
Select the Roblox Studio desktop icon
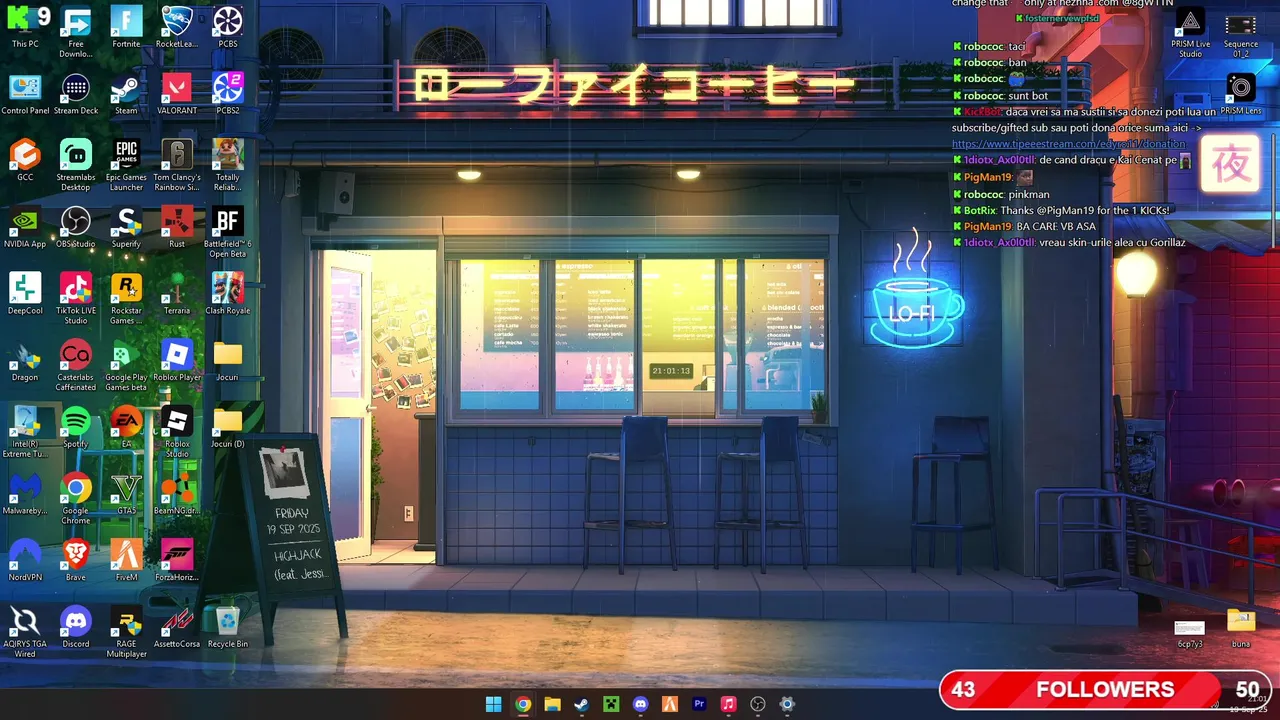(x=177, y=433)
